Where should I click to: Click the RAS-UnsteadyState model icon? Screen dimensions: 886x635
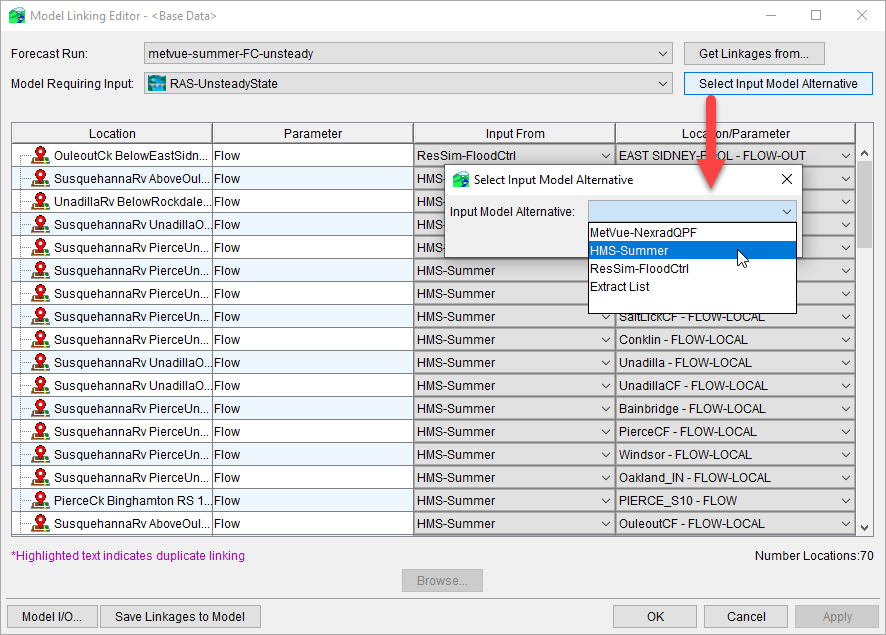(158, 83)
